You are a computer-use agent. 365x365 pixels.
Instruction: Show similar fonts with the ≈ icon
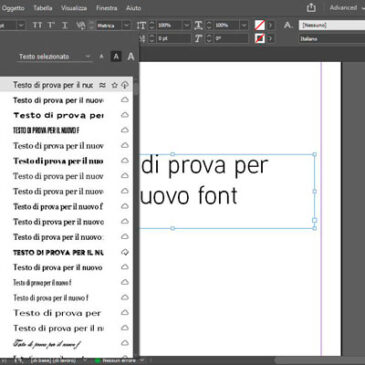point(102,85)
